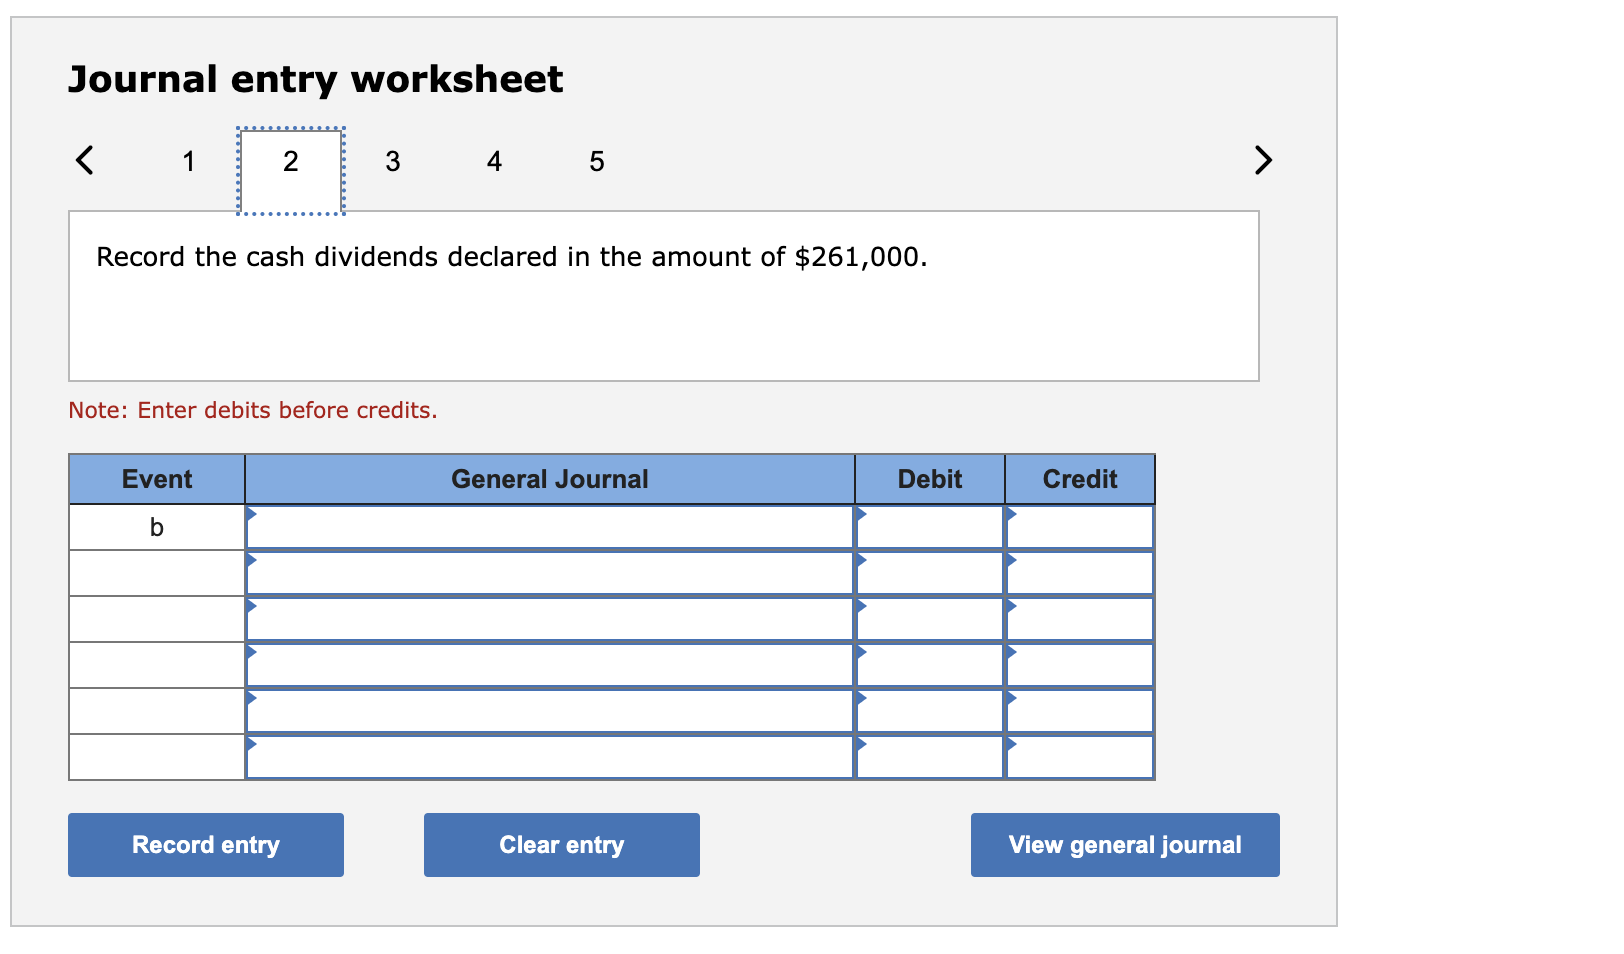
Task: Select the Event cell labeled "b"
Action: click(157, 527)
